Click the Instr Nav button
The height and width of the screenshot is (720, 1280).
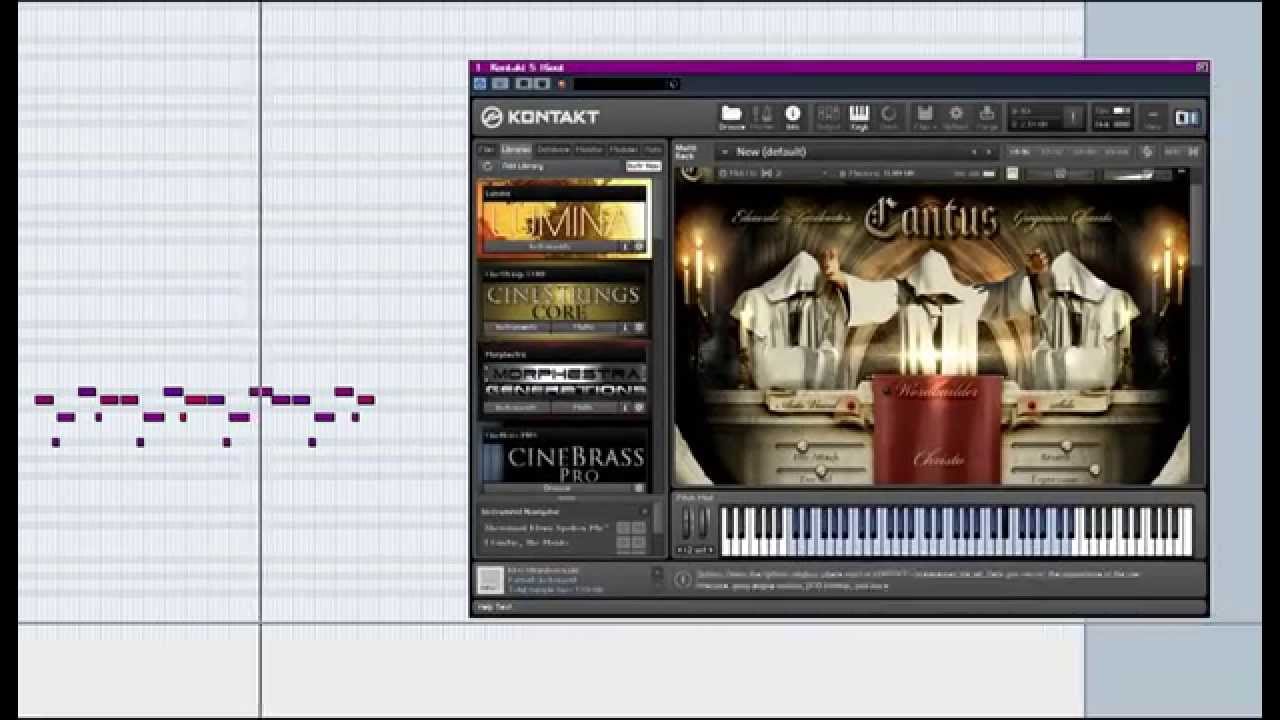pos(643,166)
